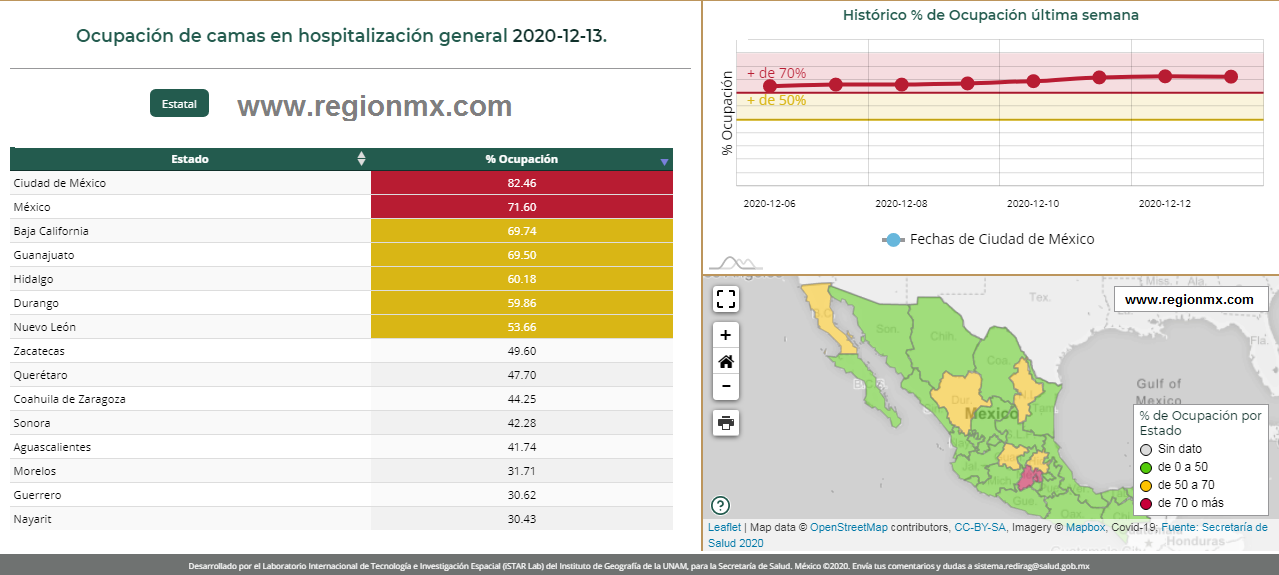Viewport: 1279px width, 575px height.
Task: Click the Estatal button
Action: click(x=179, y=103)
